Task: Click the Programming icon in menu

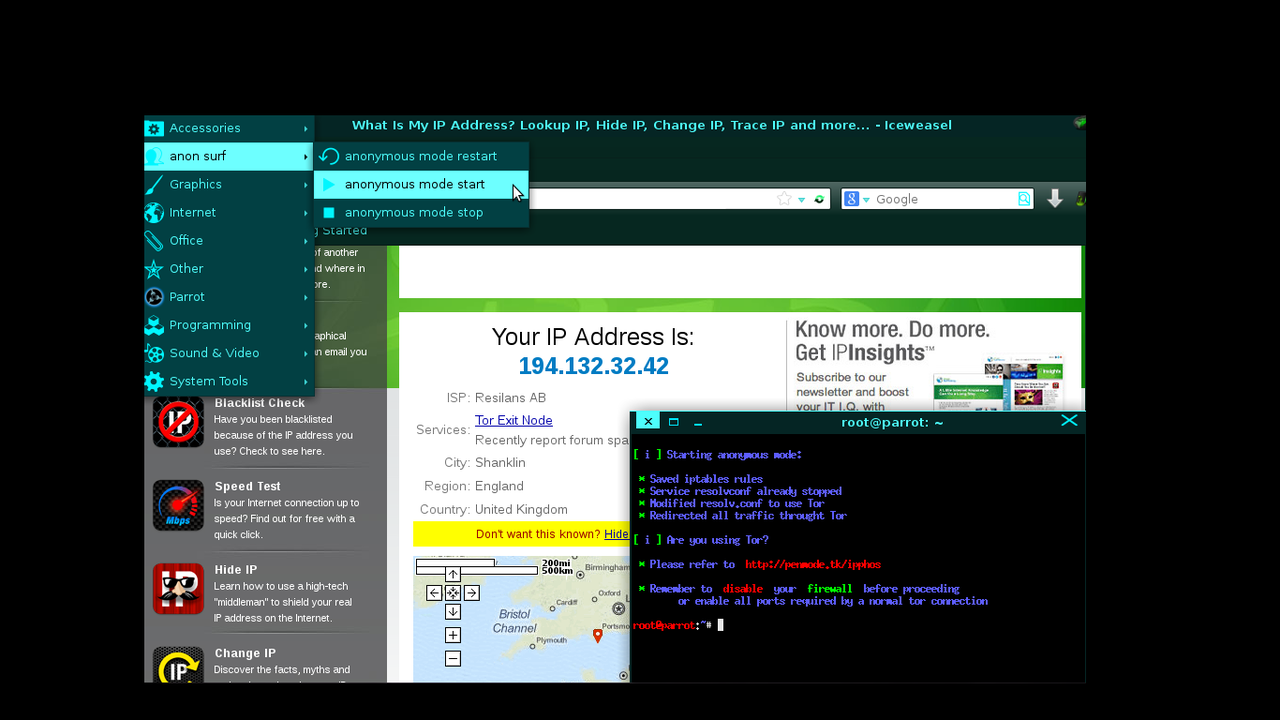Action: [154, 324]
